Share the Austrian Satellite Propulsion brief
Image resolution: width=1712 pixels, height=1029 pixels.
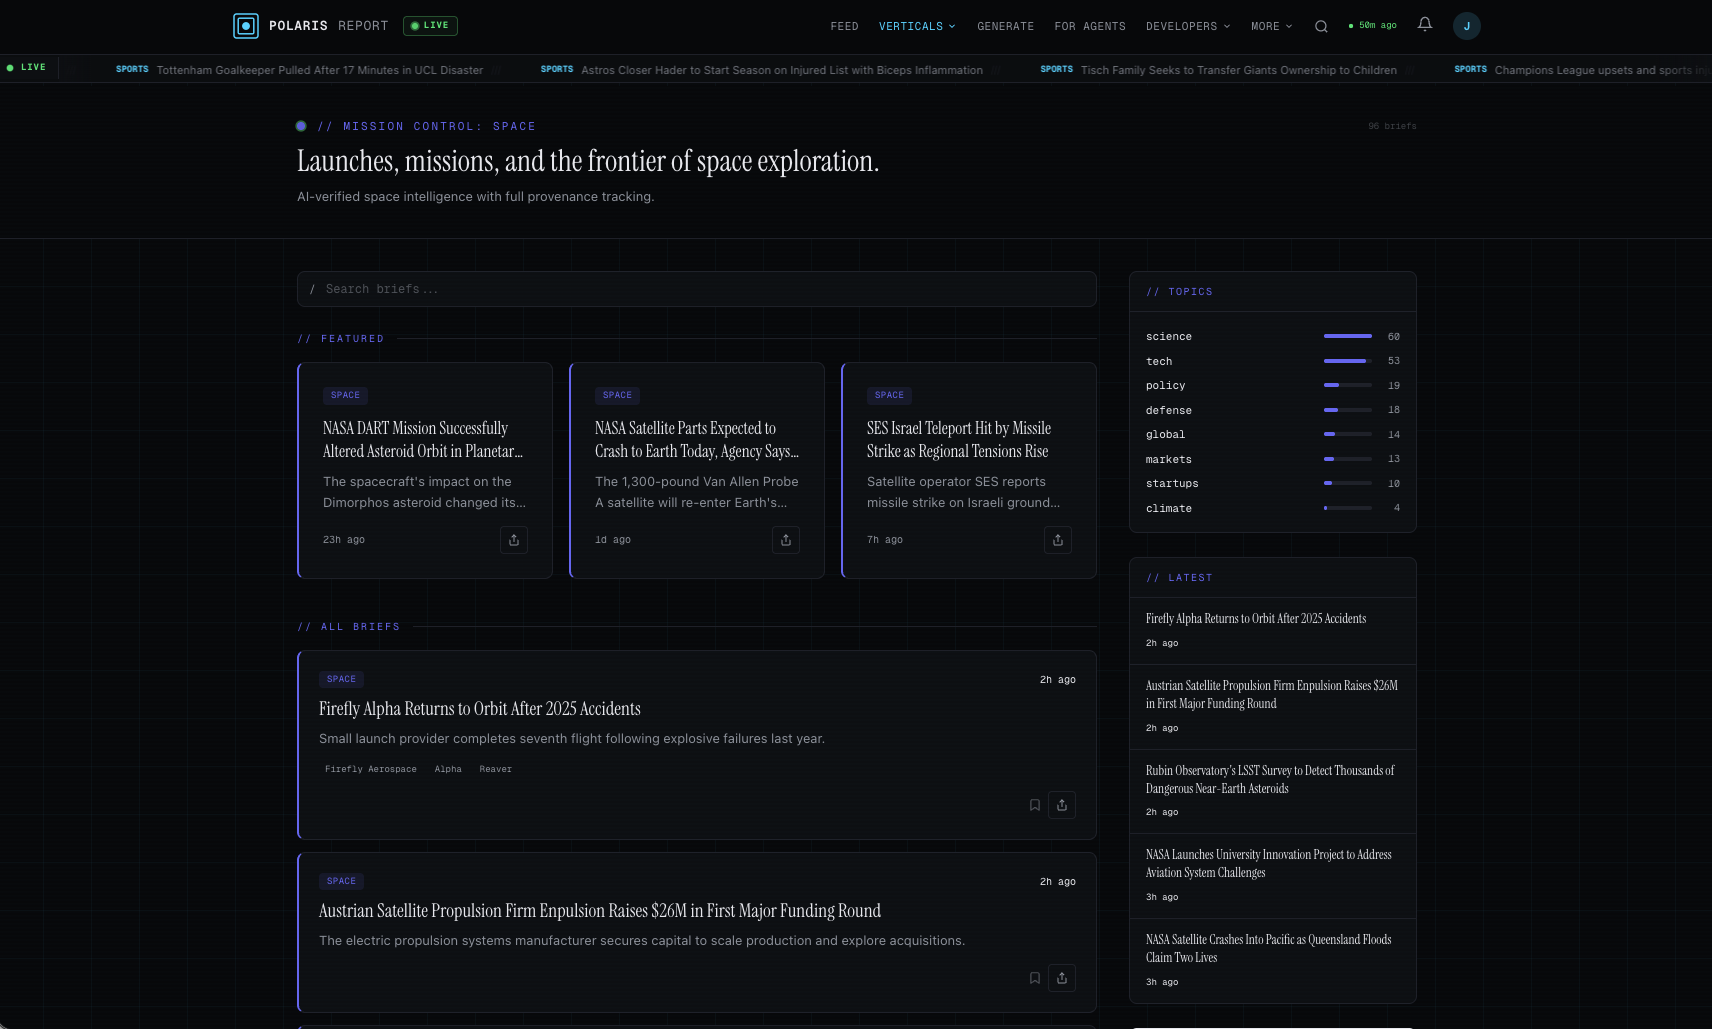pyautogui.click(x=1061, y=978)
